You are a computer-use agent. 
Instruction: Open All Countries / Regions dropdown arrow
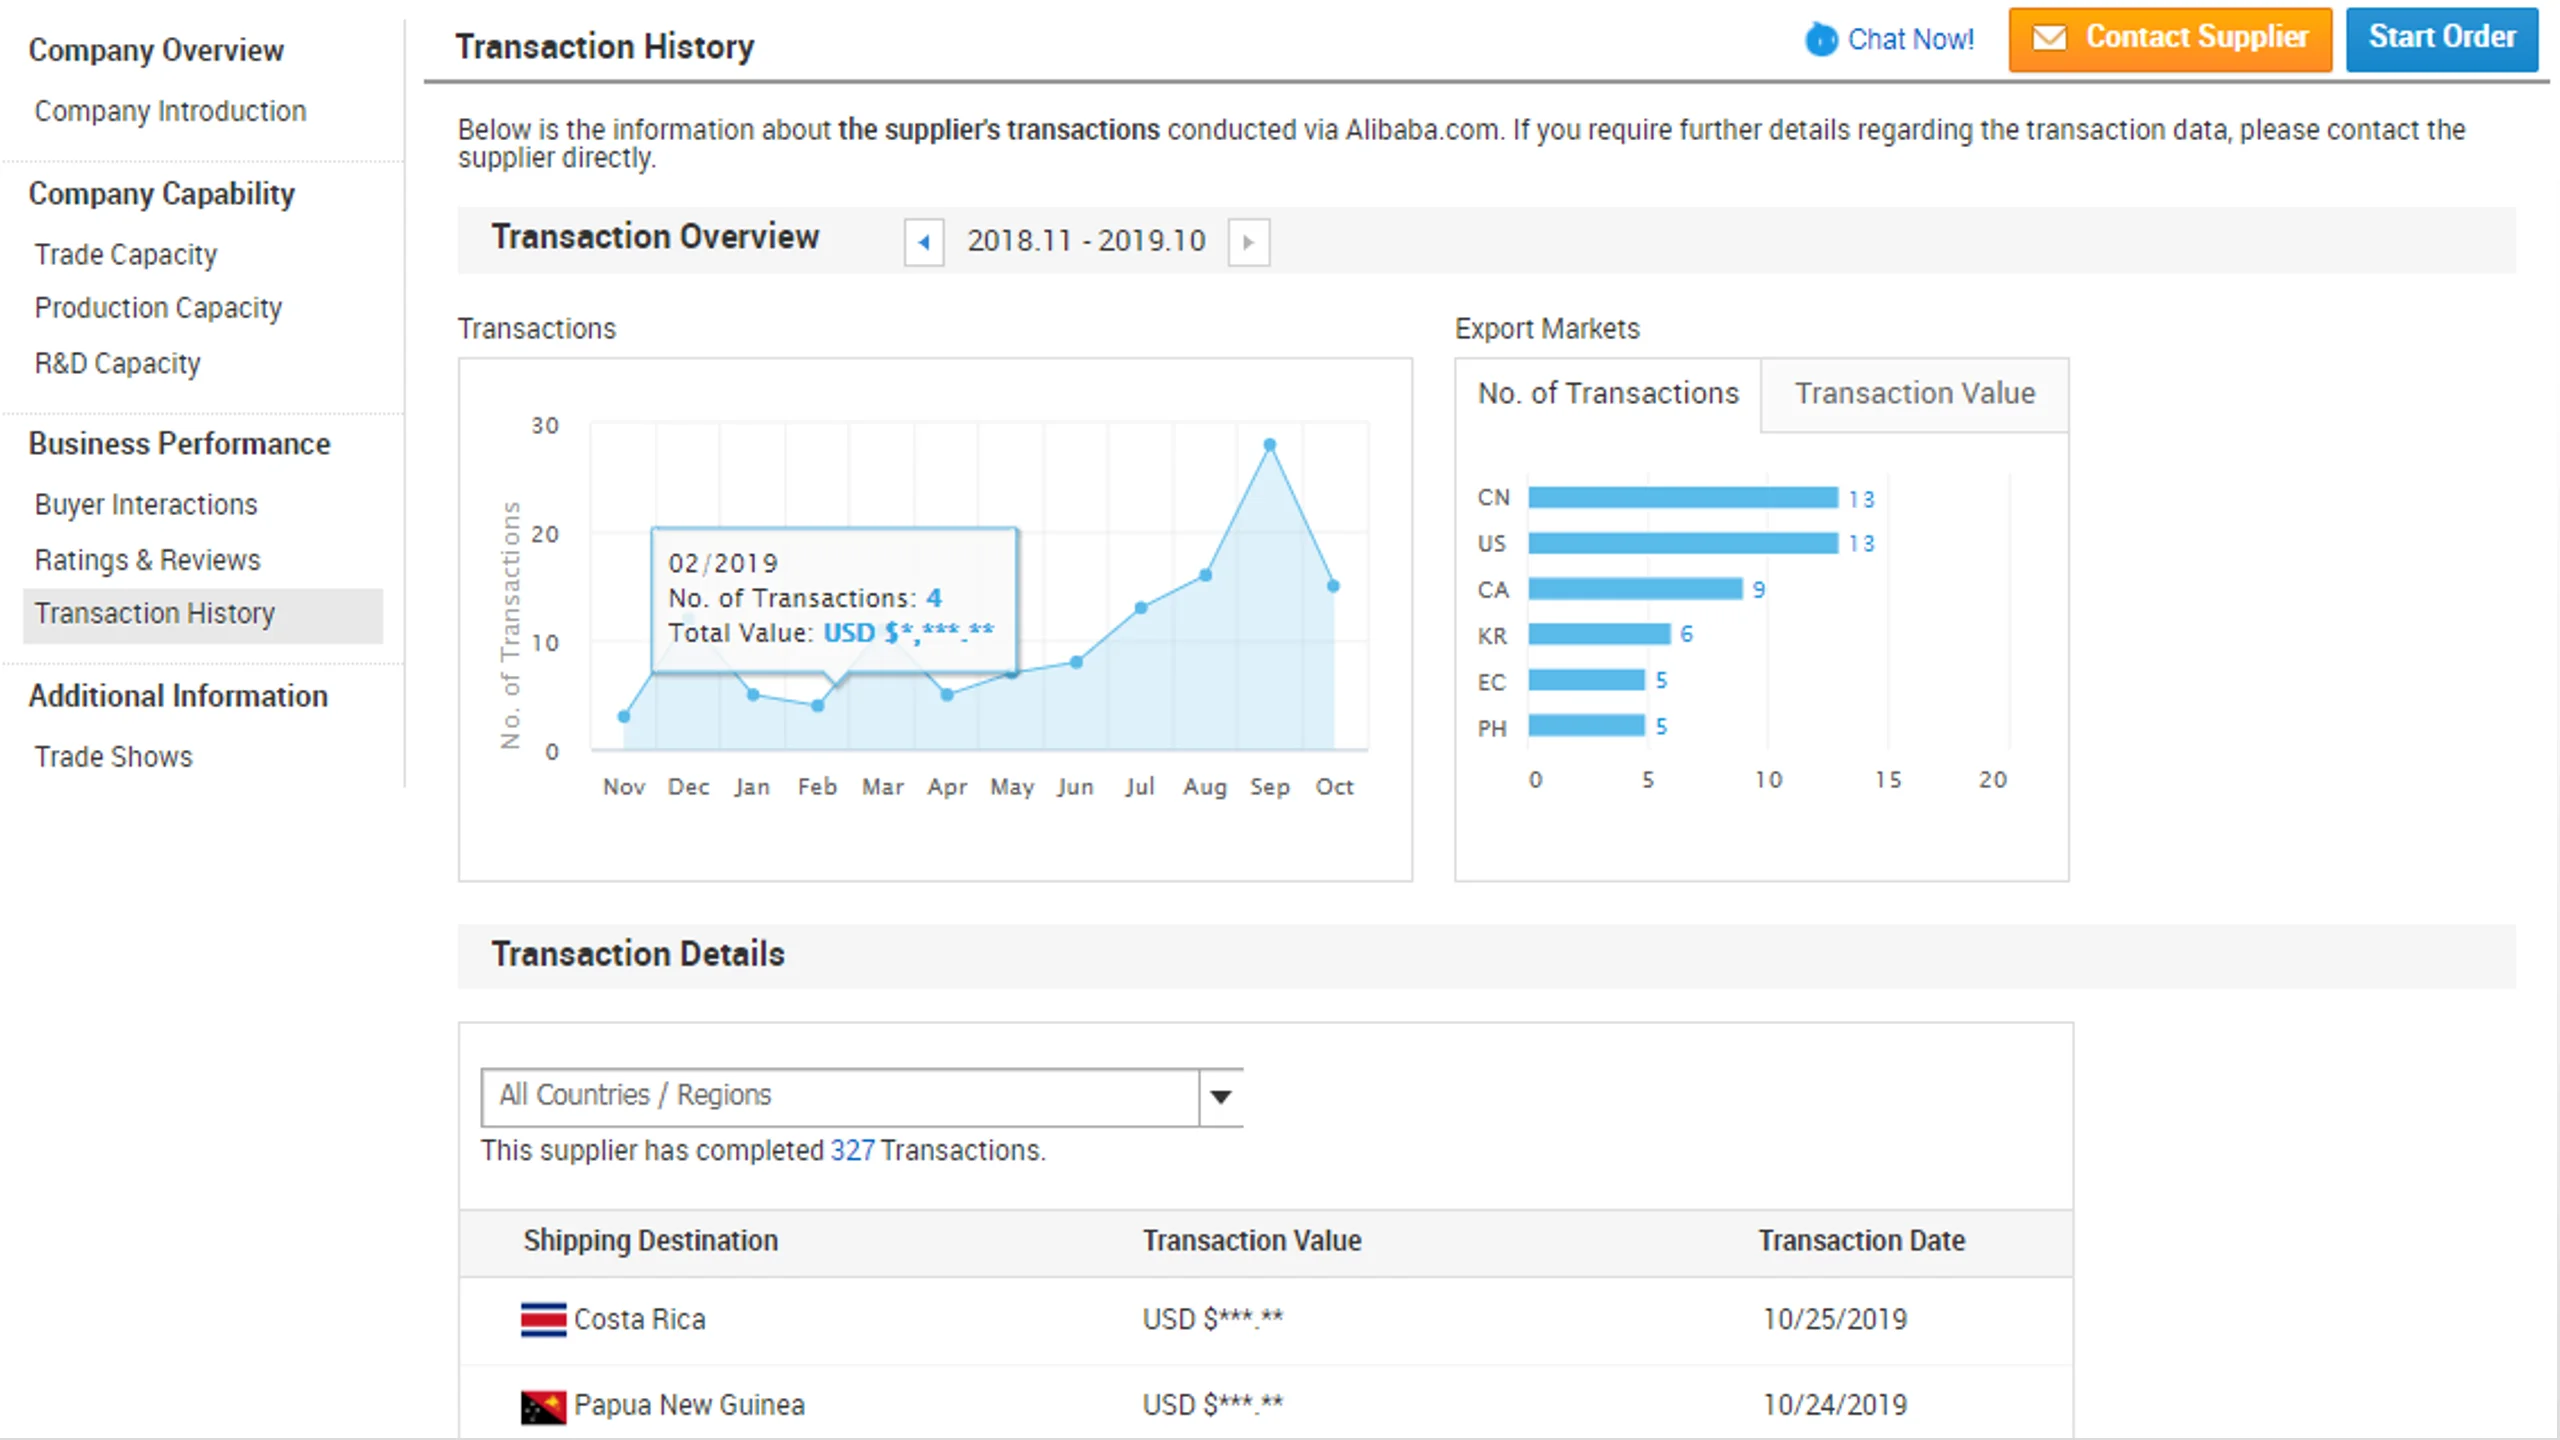pyautogui.click(x=1220, y=1097)
